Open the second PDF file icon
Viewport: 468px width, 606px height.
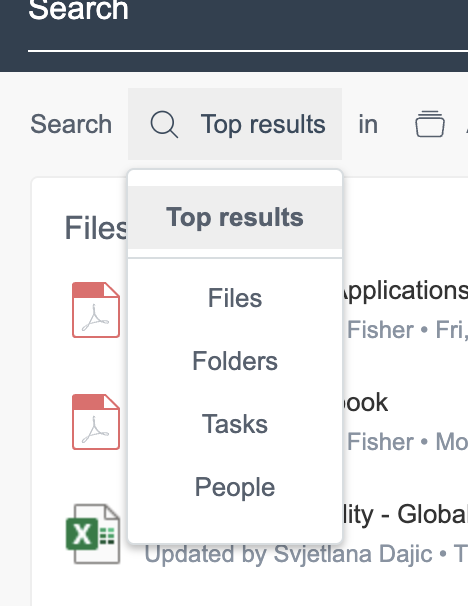pyautogui.click(x=96, y=422)
